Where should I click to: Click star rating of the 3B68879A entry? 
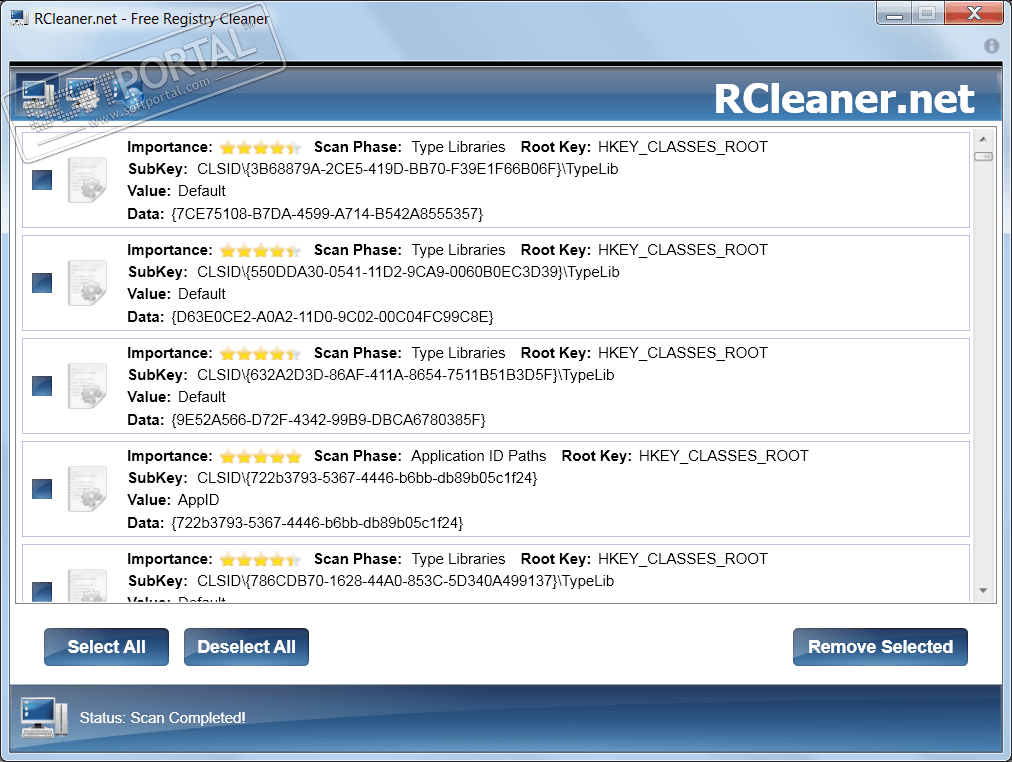(x=260, y=148)
